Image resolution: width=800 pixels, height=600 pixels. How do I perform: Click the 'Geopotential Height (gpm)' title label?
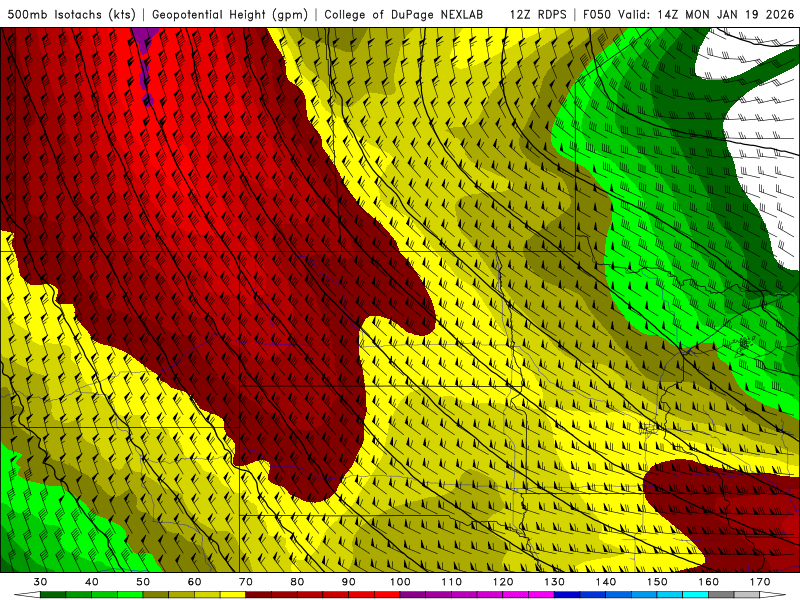click(x=230, y=14)
